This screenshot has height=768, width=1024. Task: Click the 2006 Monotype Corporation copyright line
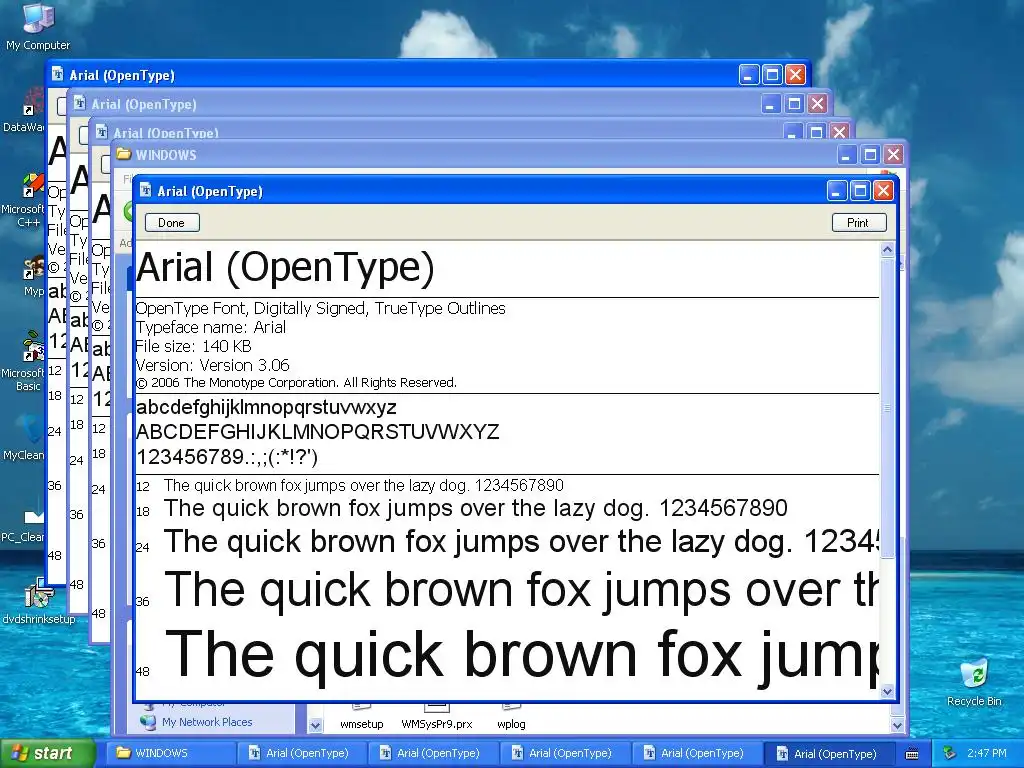[296, 383]
